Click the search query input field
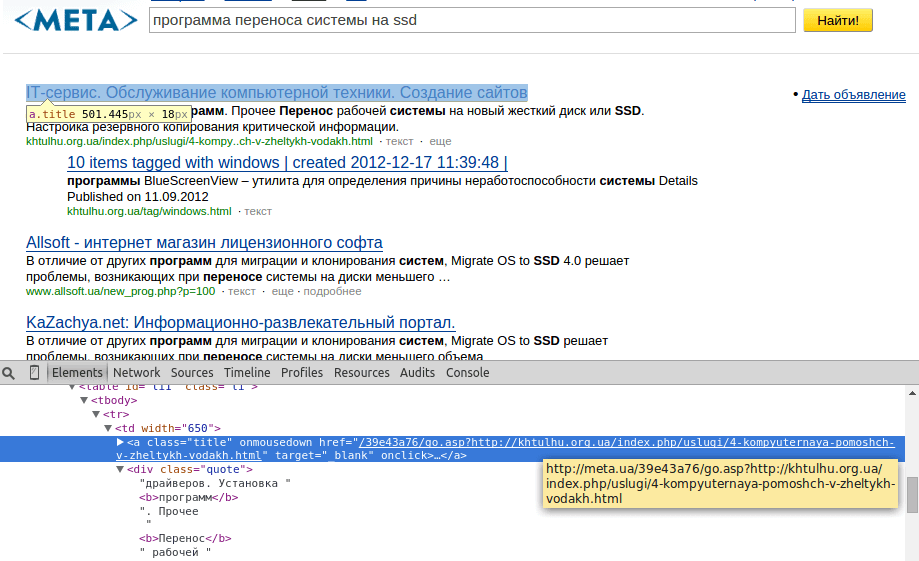 coord(472,21)
